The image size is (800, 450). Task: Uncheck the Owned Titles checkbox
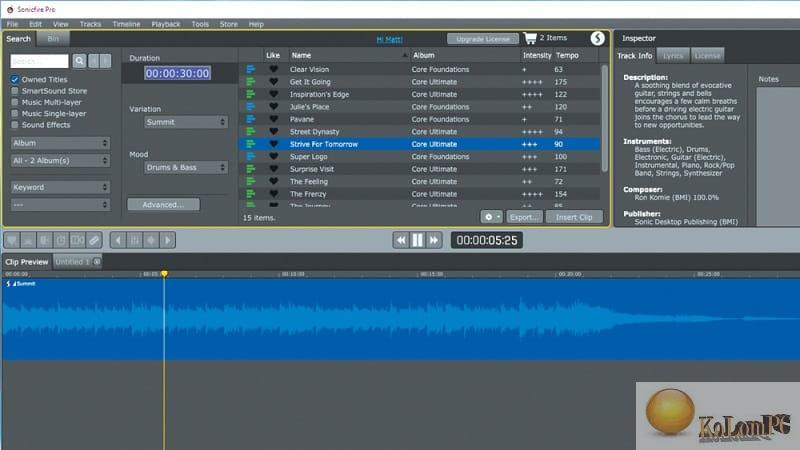coord(15,80)
